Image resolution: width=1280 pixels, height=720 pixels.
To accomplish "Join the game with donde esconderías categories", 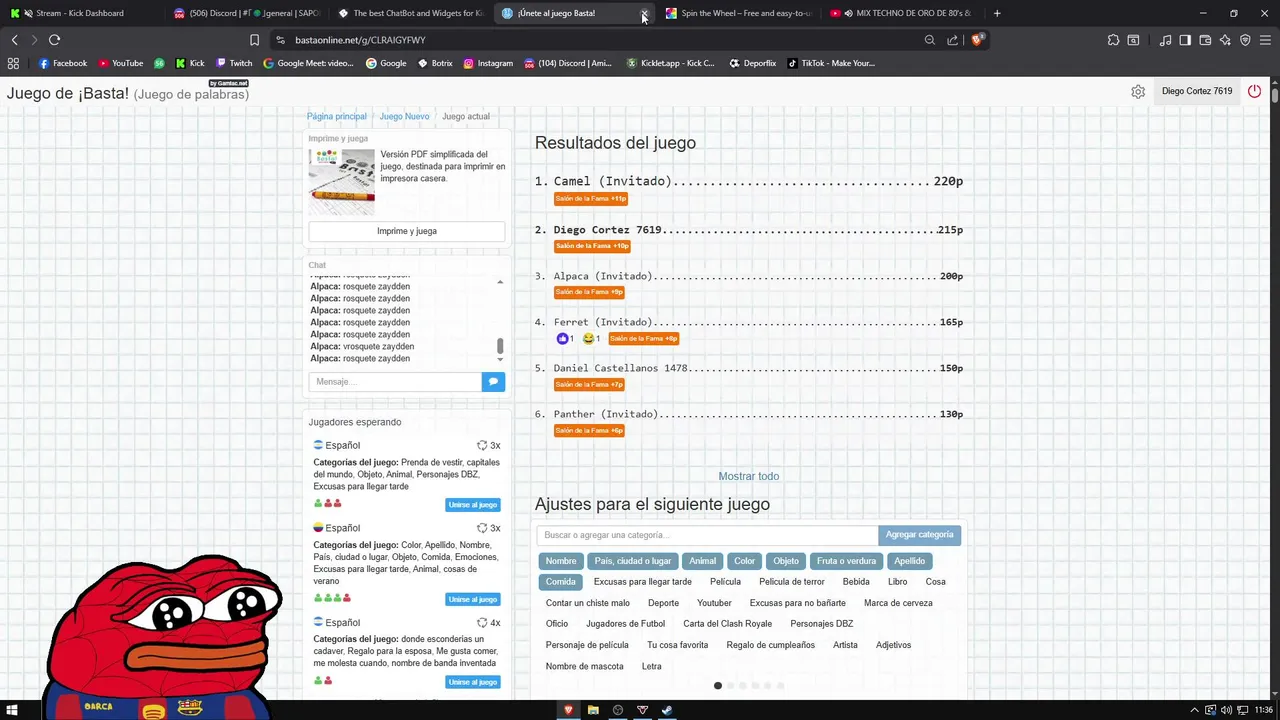I will click(473, 682).
